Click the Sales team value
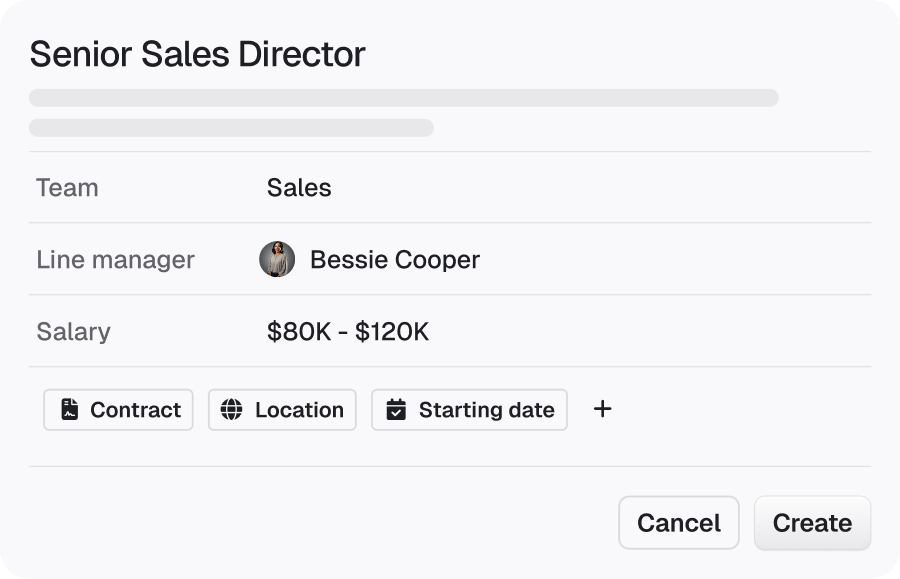Screen dimensions: 900x579 299,188
